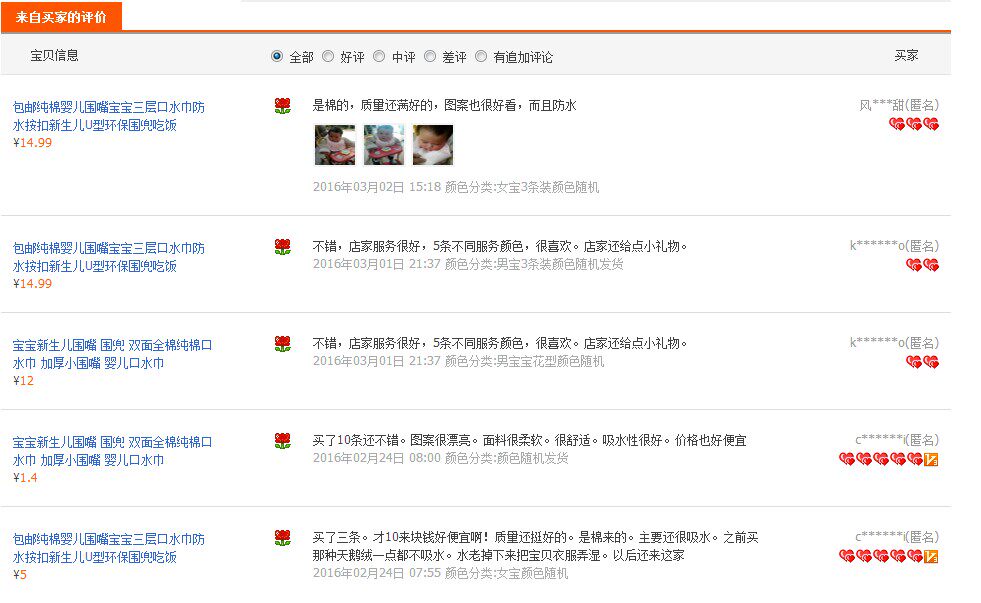The width and height of the screenshot is (981, 603).
Task: Click the orange badge icon beside hearts of 07:55 review buyer
Action: [x=931, y=556]
